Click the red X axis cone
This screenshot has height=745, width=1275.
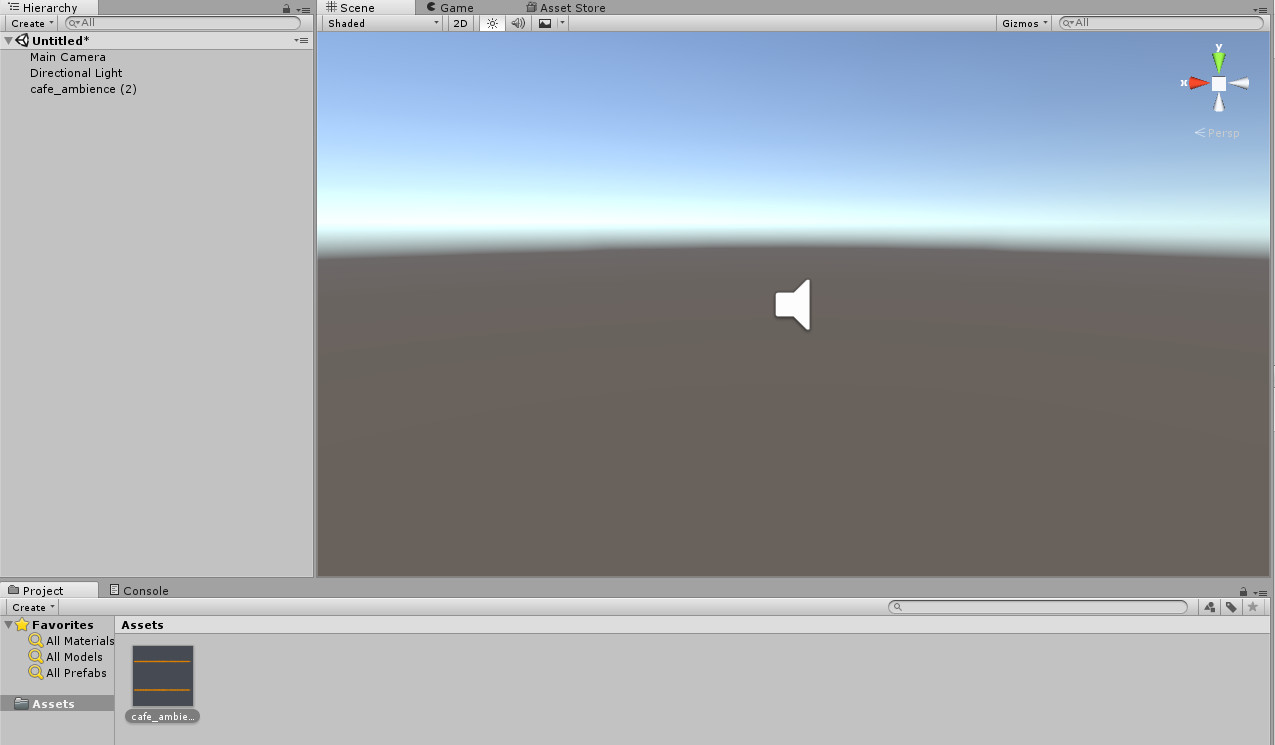[x=1198, y=83]
